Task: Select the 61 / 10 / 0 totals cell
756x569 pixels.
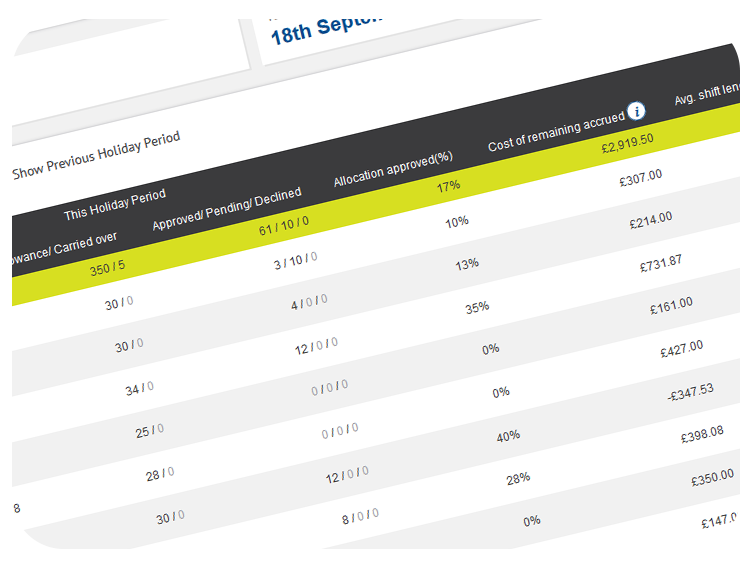Action: pos(285,226)
